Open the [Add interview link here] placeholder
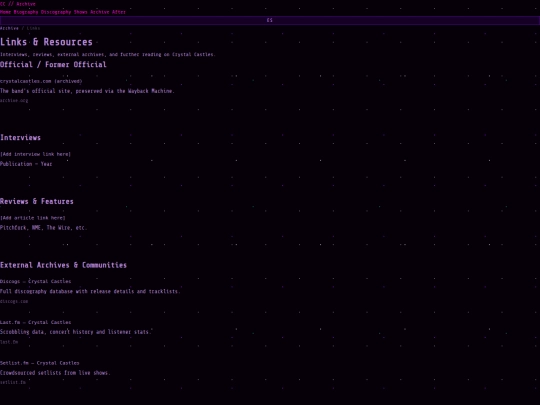Viewport: 540px width, 405px height. click(x=35, y=154)
